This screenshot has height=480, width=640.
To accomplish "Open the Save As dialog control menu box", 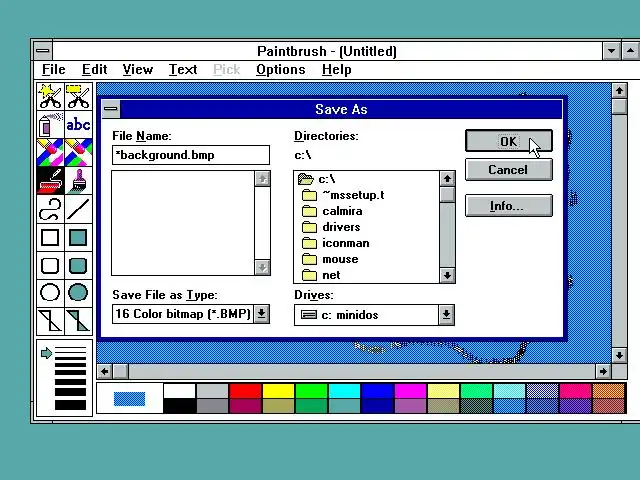I will [111, 109].
